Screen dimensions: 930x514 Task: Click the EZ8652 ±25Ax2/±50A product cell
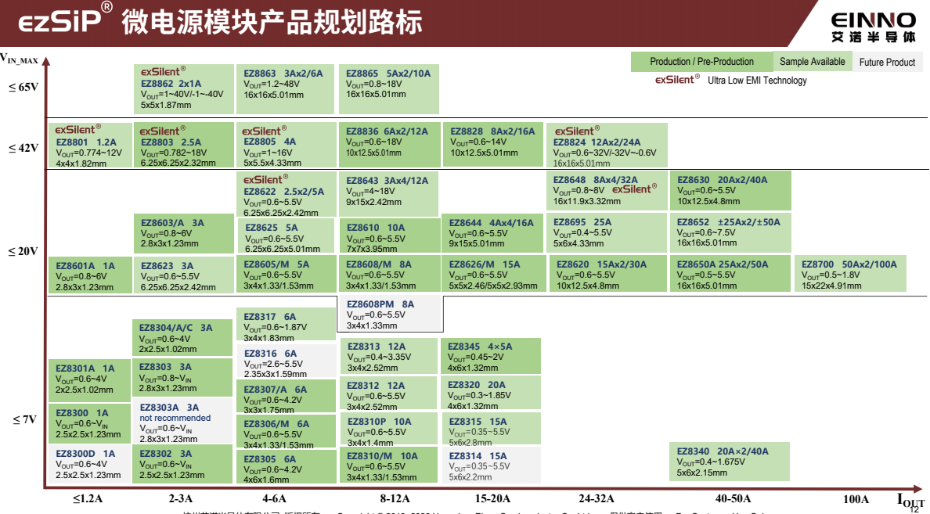click(730, 232)
